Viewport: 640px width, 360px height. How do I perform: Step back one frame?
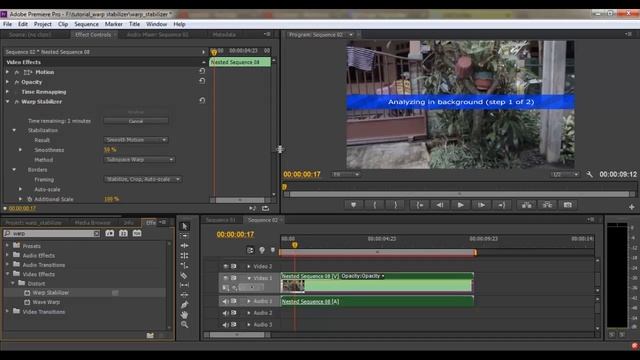[x=440, y=205]
